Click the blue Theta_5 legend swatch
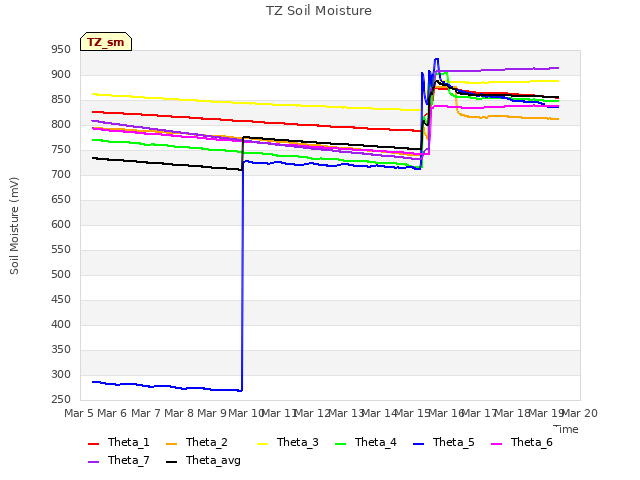Image resolution: width=640 pixels, height=480 pixels. [418, 444]
